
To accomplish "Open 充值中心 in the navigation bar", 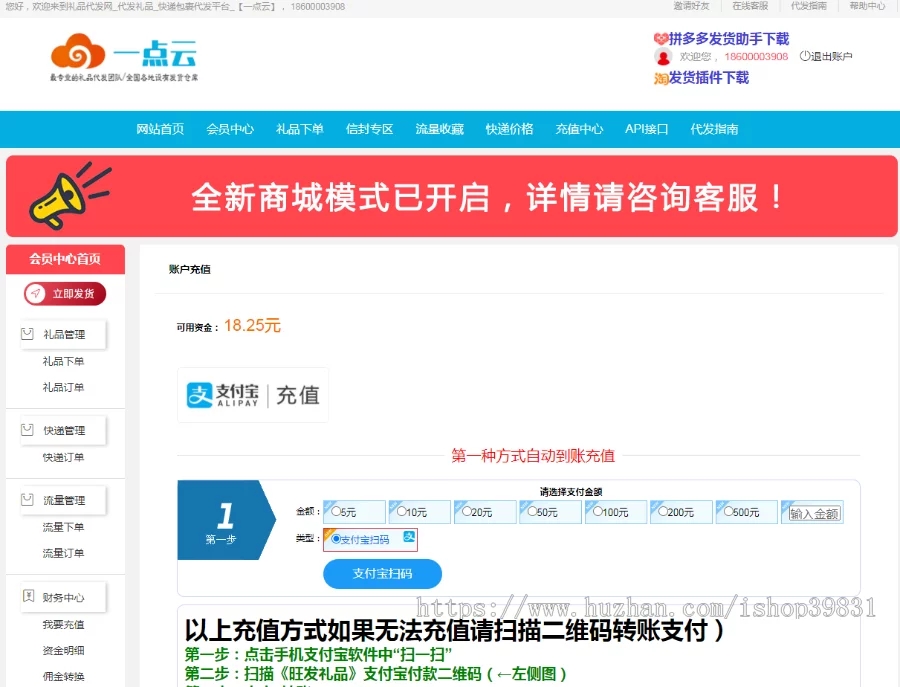I will point(579,129).
